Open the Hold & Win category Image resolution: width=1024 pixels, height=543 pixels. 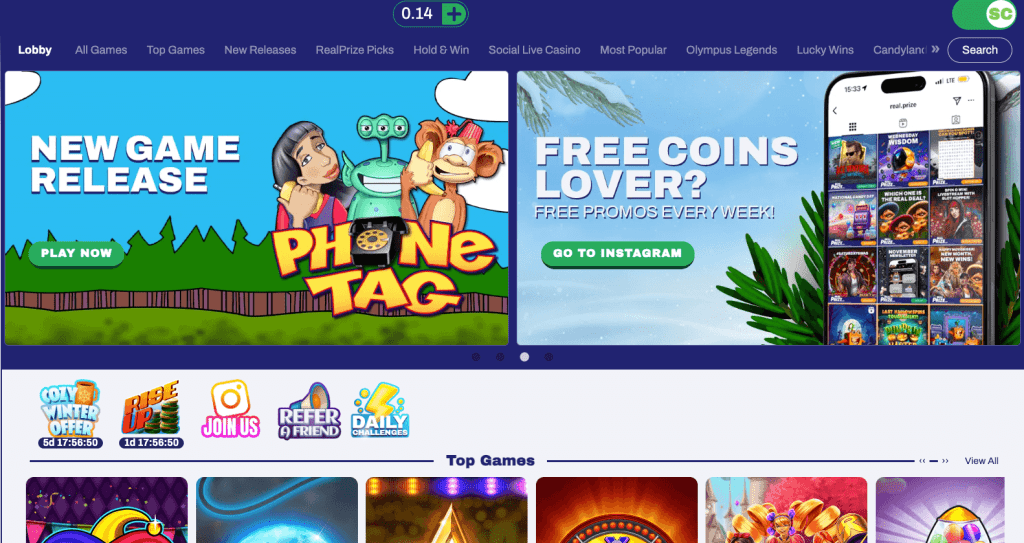(x=441, y=50)
